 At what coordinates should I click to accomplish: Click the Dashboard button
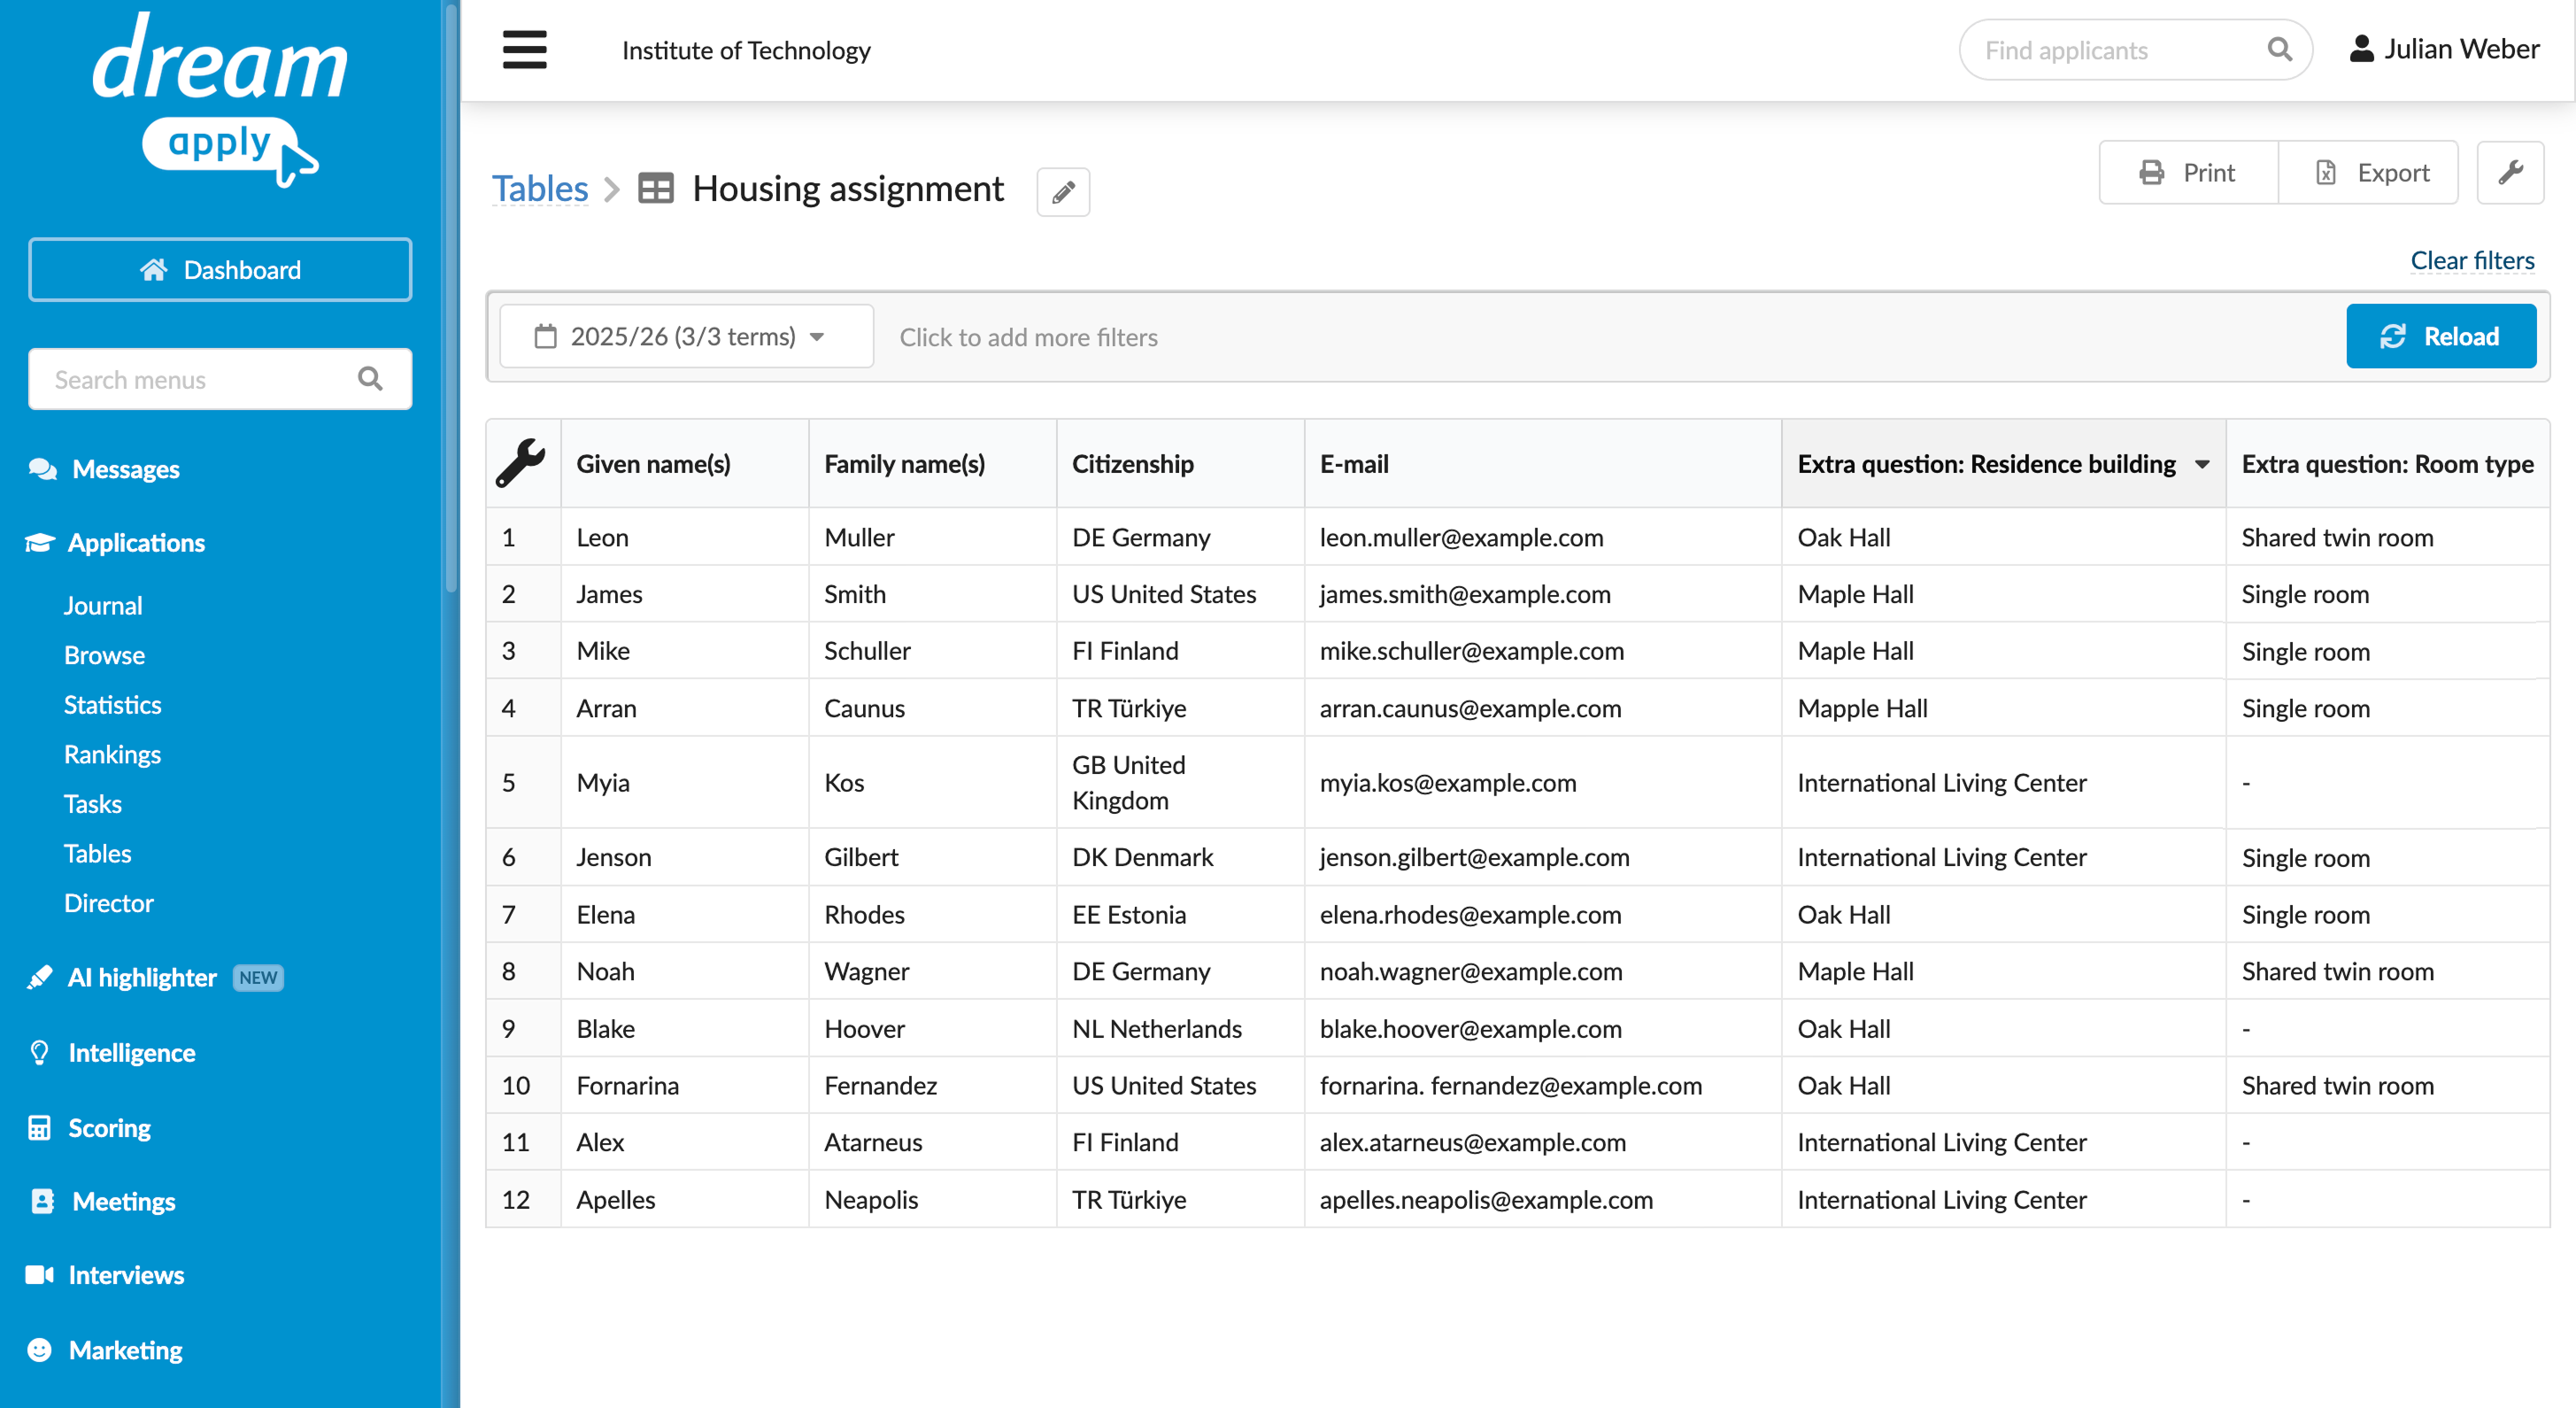220,269
